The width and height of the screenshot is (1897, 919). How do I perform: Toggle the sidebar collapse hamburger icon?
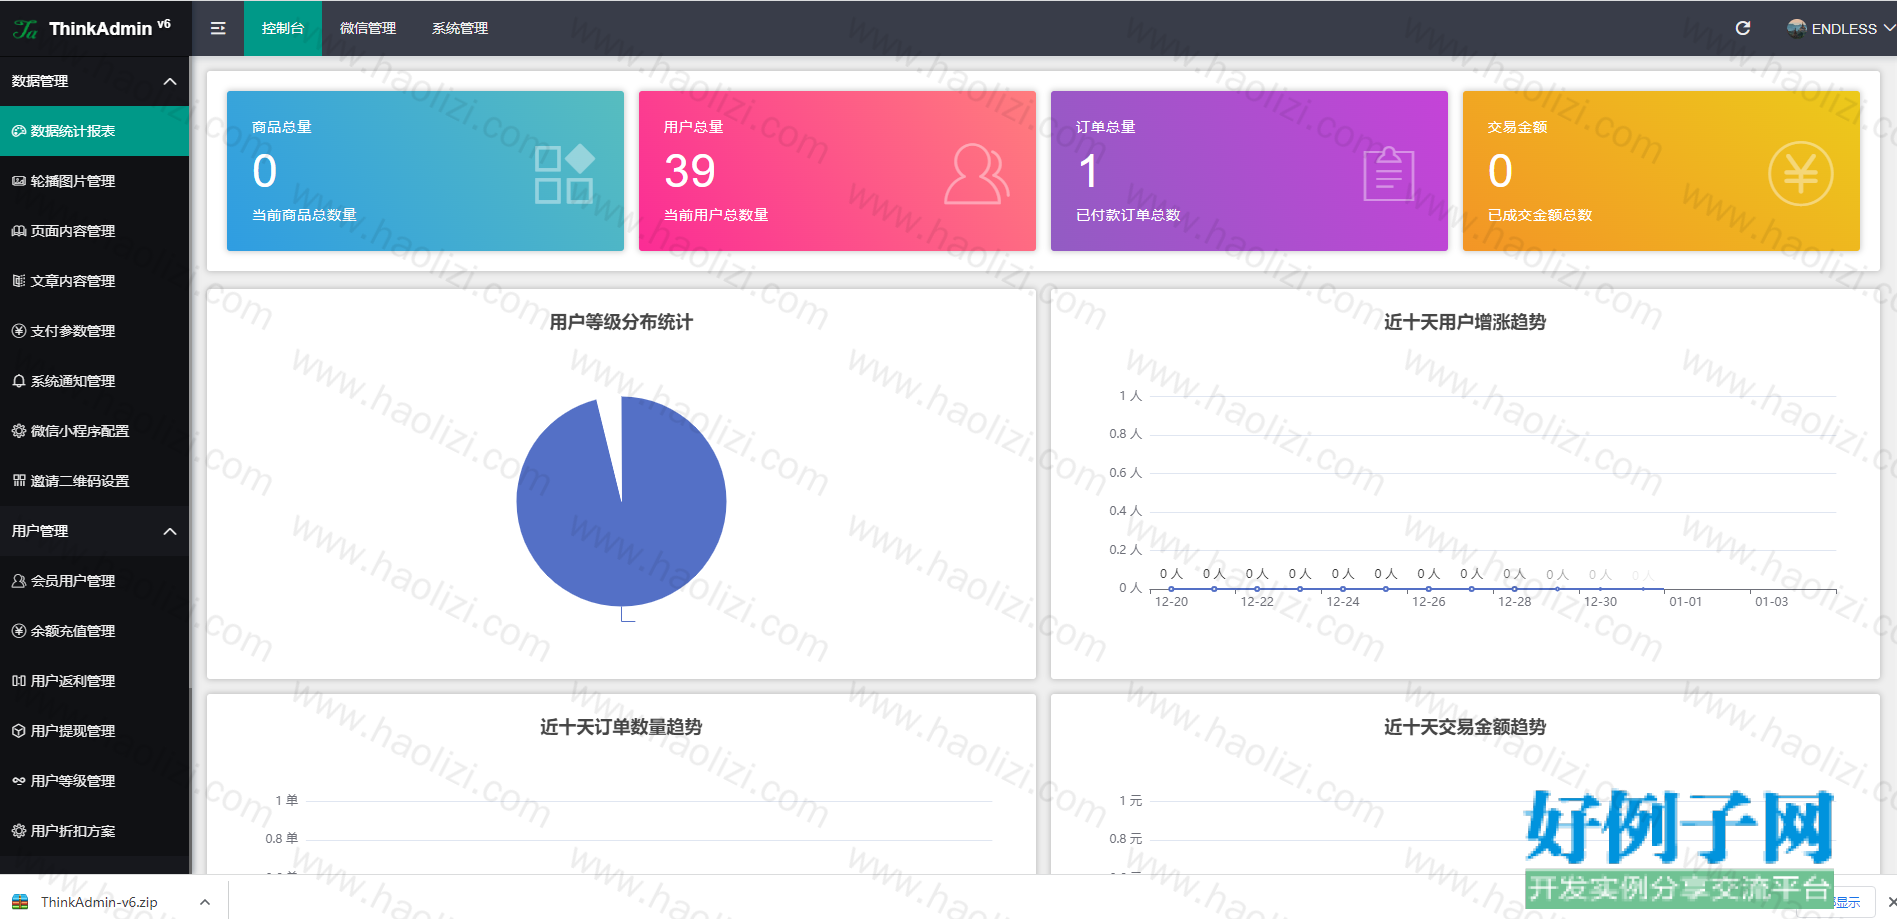coord(218,28)
